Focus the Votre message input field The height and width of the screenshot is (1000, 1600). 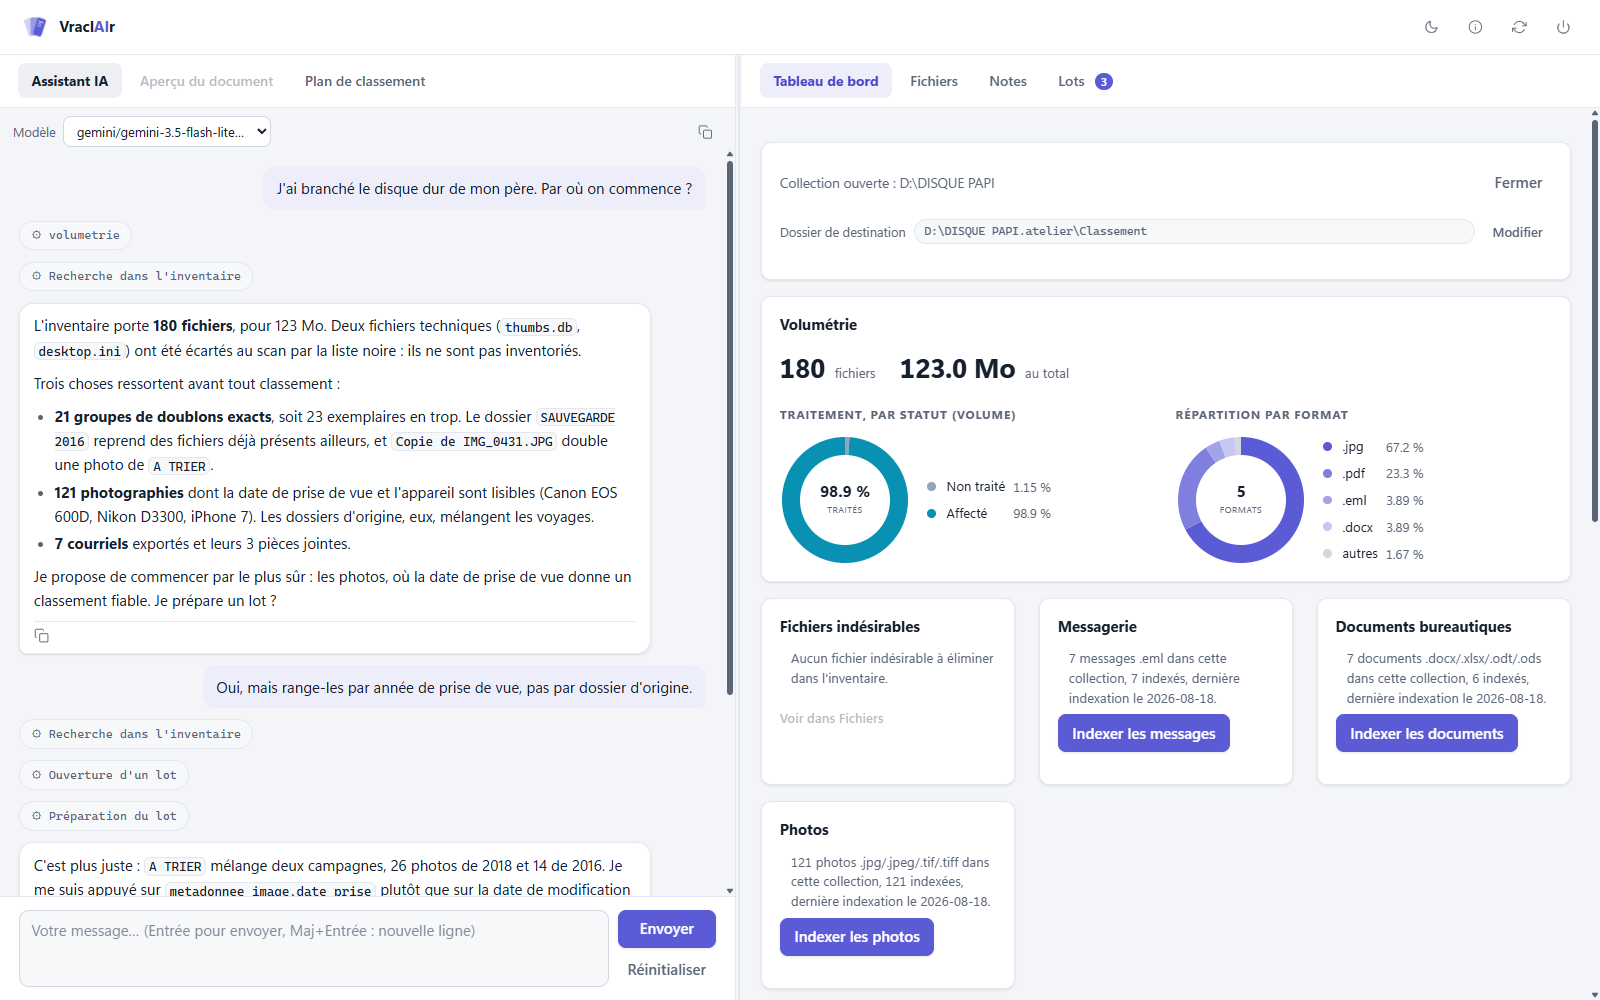(314, 948)
